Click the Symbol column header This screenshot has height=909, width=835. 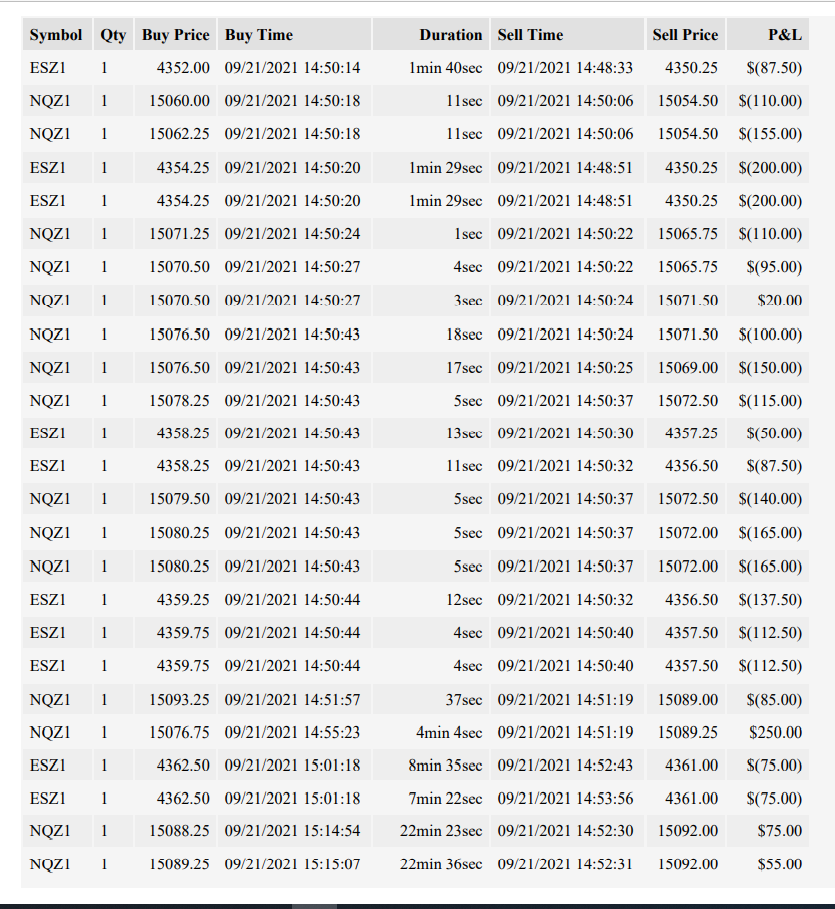pyautogui.click(x=56, y=35)
